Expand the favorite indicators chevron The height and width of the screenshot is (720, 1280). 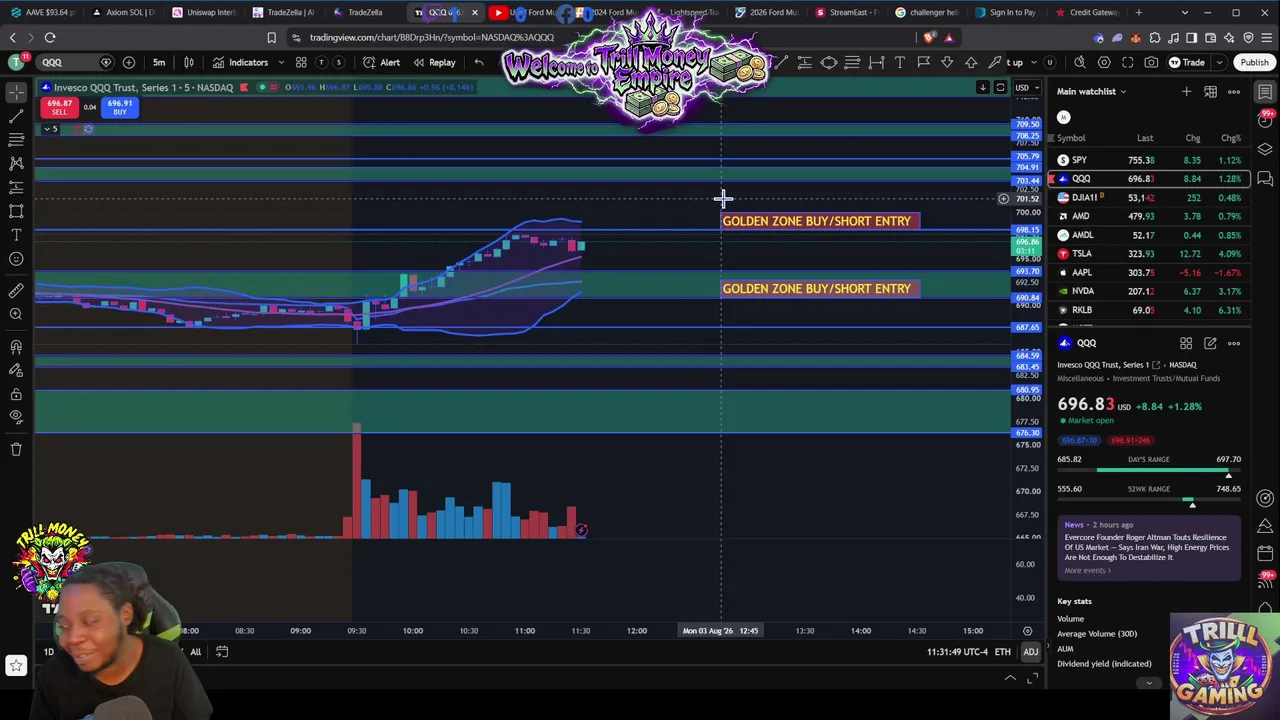tap(281, 62)
